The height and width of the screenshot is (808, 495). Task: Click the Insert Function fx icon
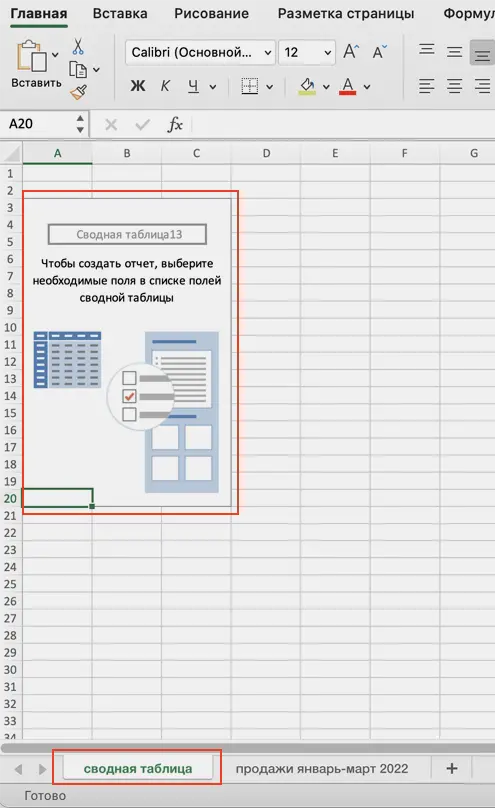(x=175, y=124)
